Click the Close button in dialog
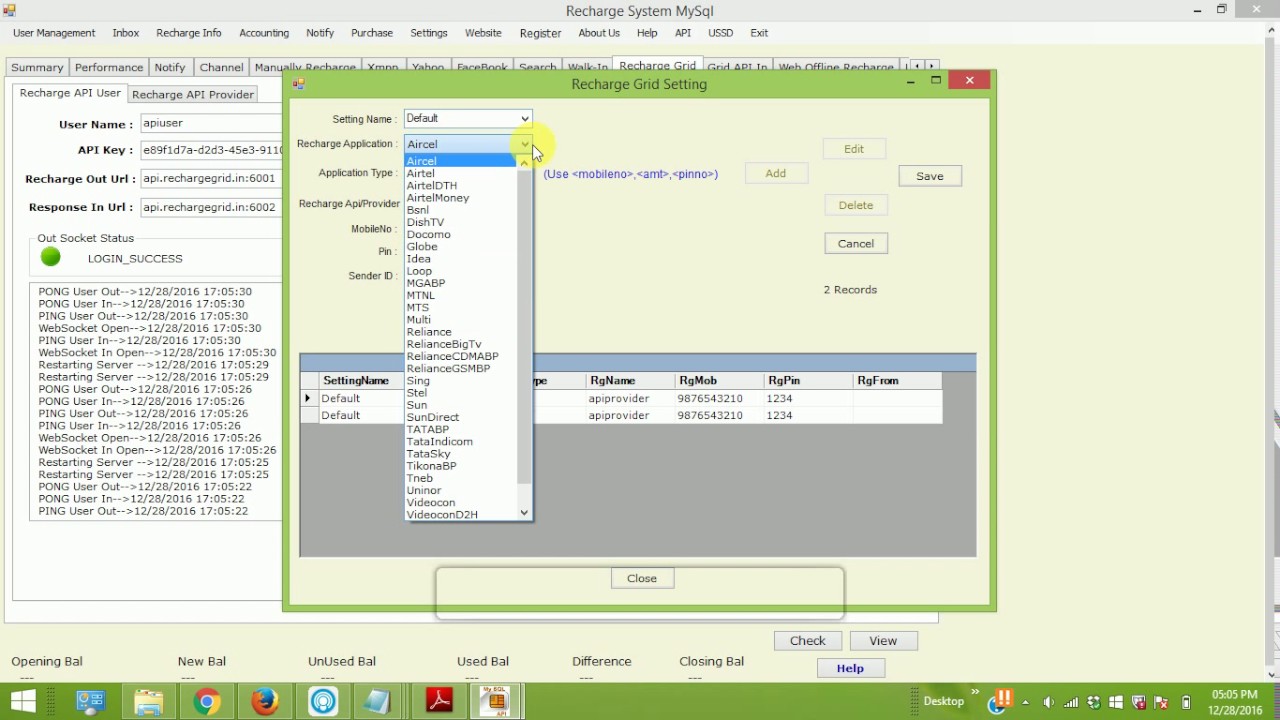1280x720 pixels. click(642, 578)
